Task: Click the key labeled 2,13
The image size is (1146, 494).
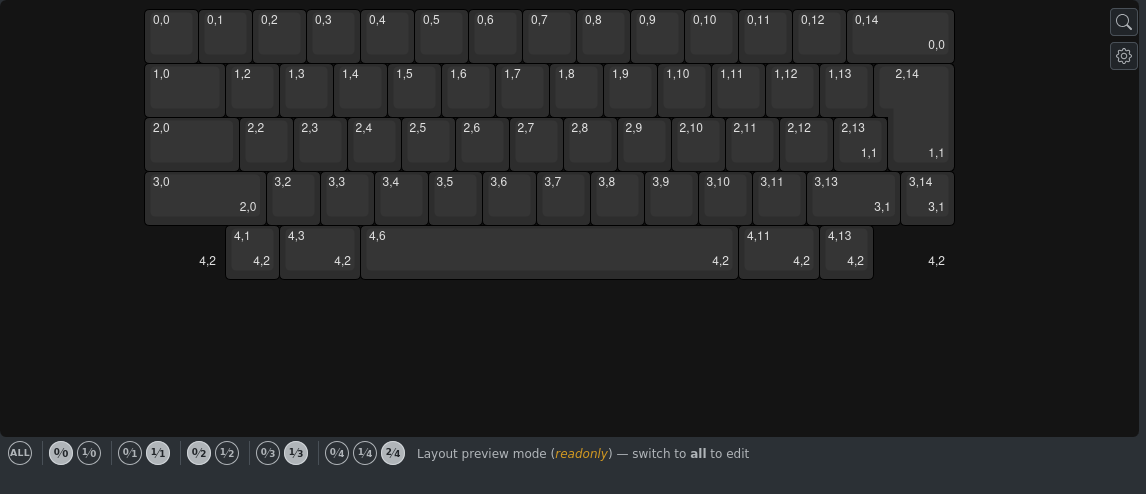Action: point(860,144)
